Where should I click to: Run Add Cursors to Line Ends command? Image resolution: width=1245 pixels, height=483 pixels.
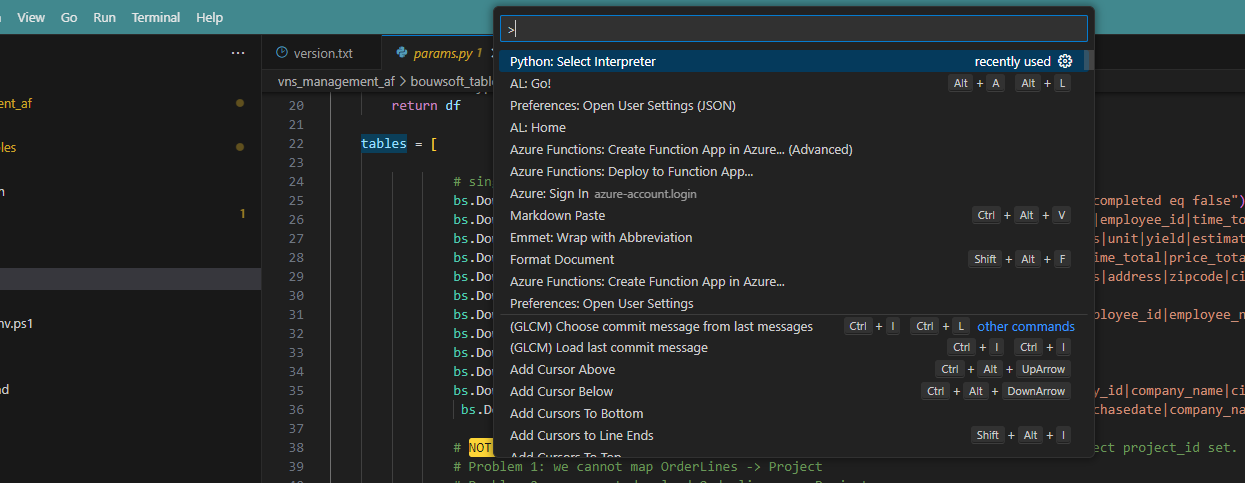pyautogui.click(x=793, y=435)
